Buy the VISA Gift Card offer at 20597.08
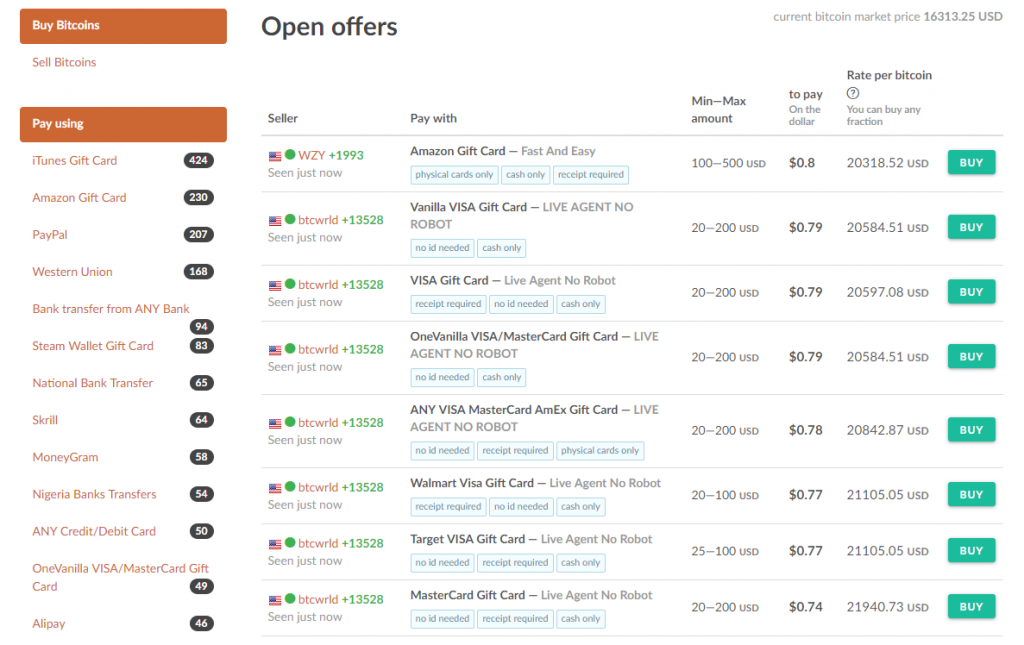This screenshot has width=1024, height=645. [971, 292]
